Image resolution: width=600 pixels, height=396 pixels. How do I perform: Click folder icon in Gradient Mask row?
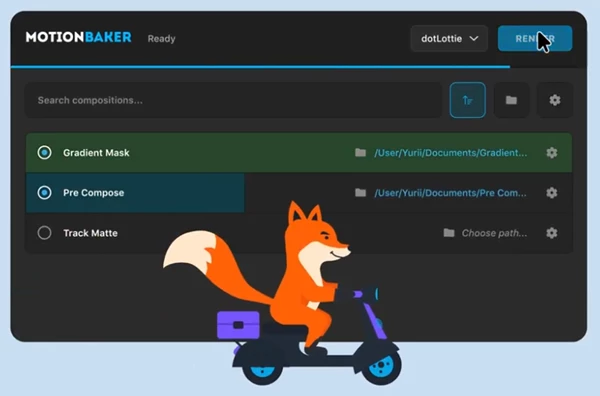point(360,153)
